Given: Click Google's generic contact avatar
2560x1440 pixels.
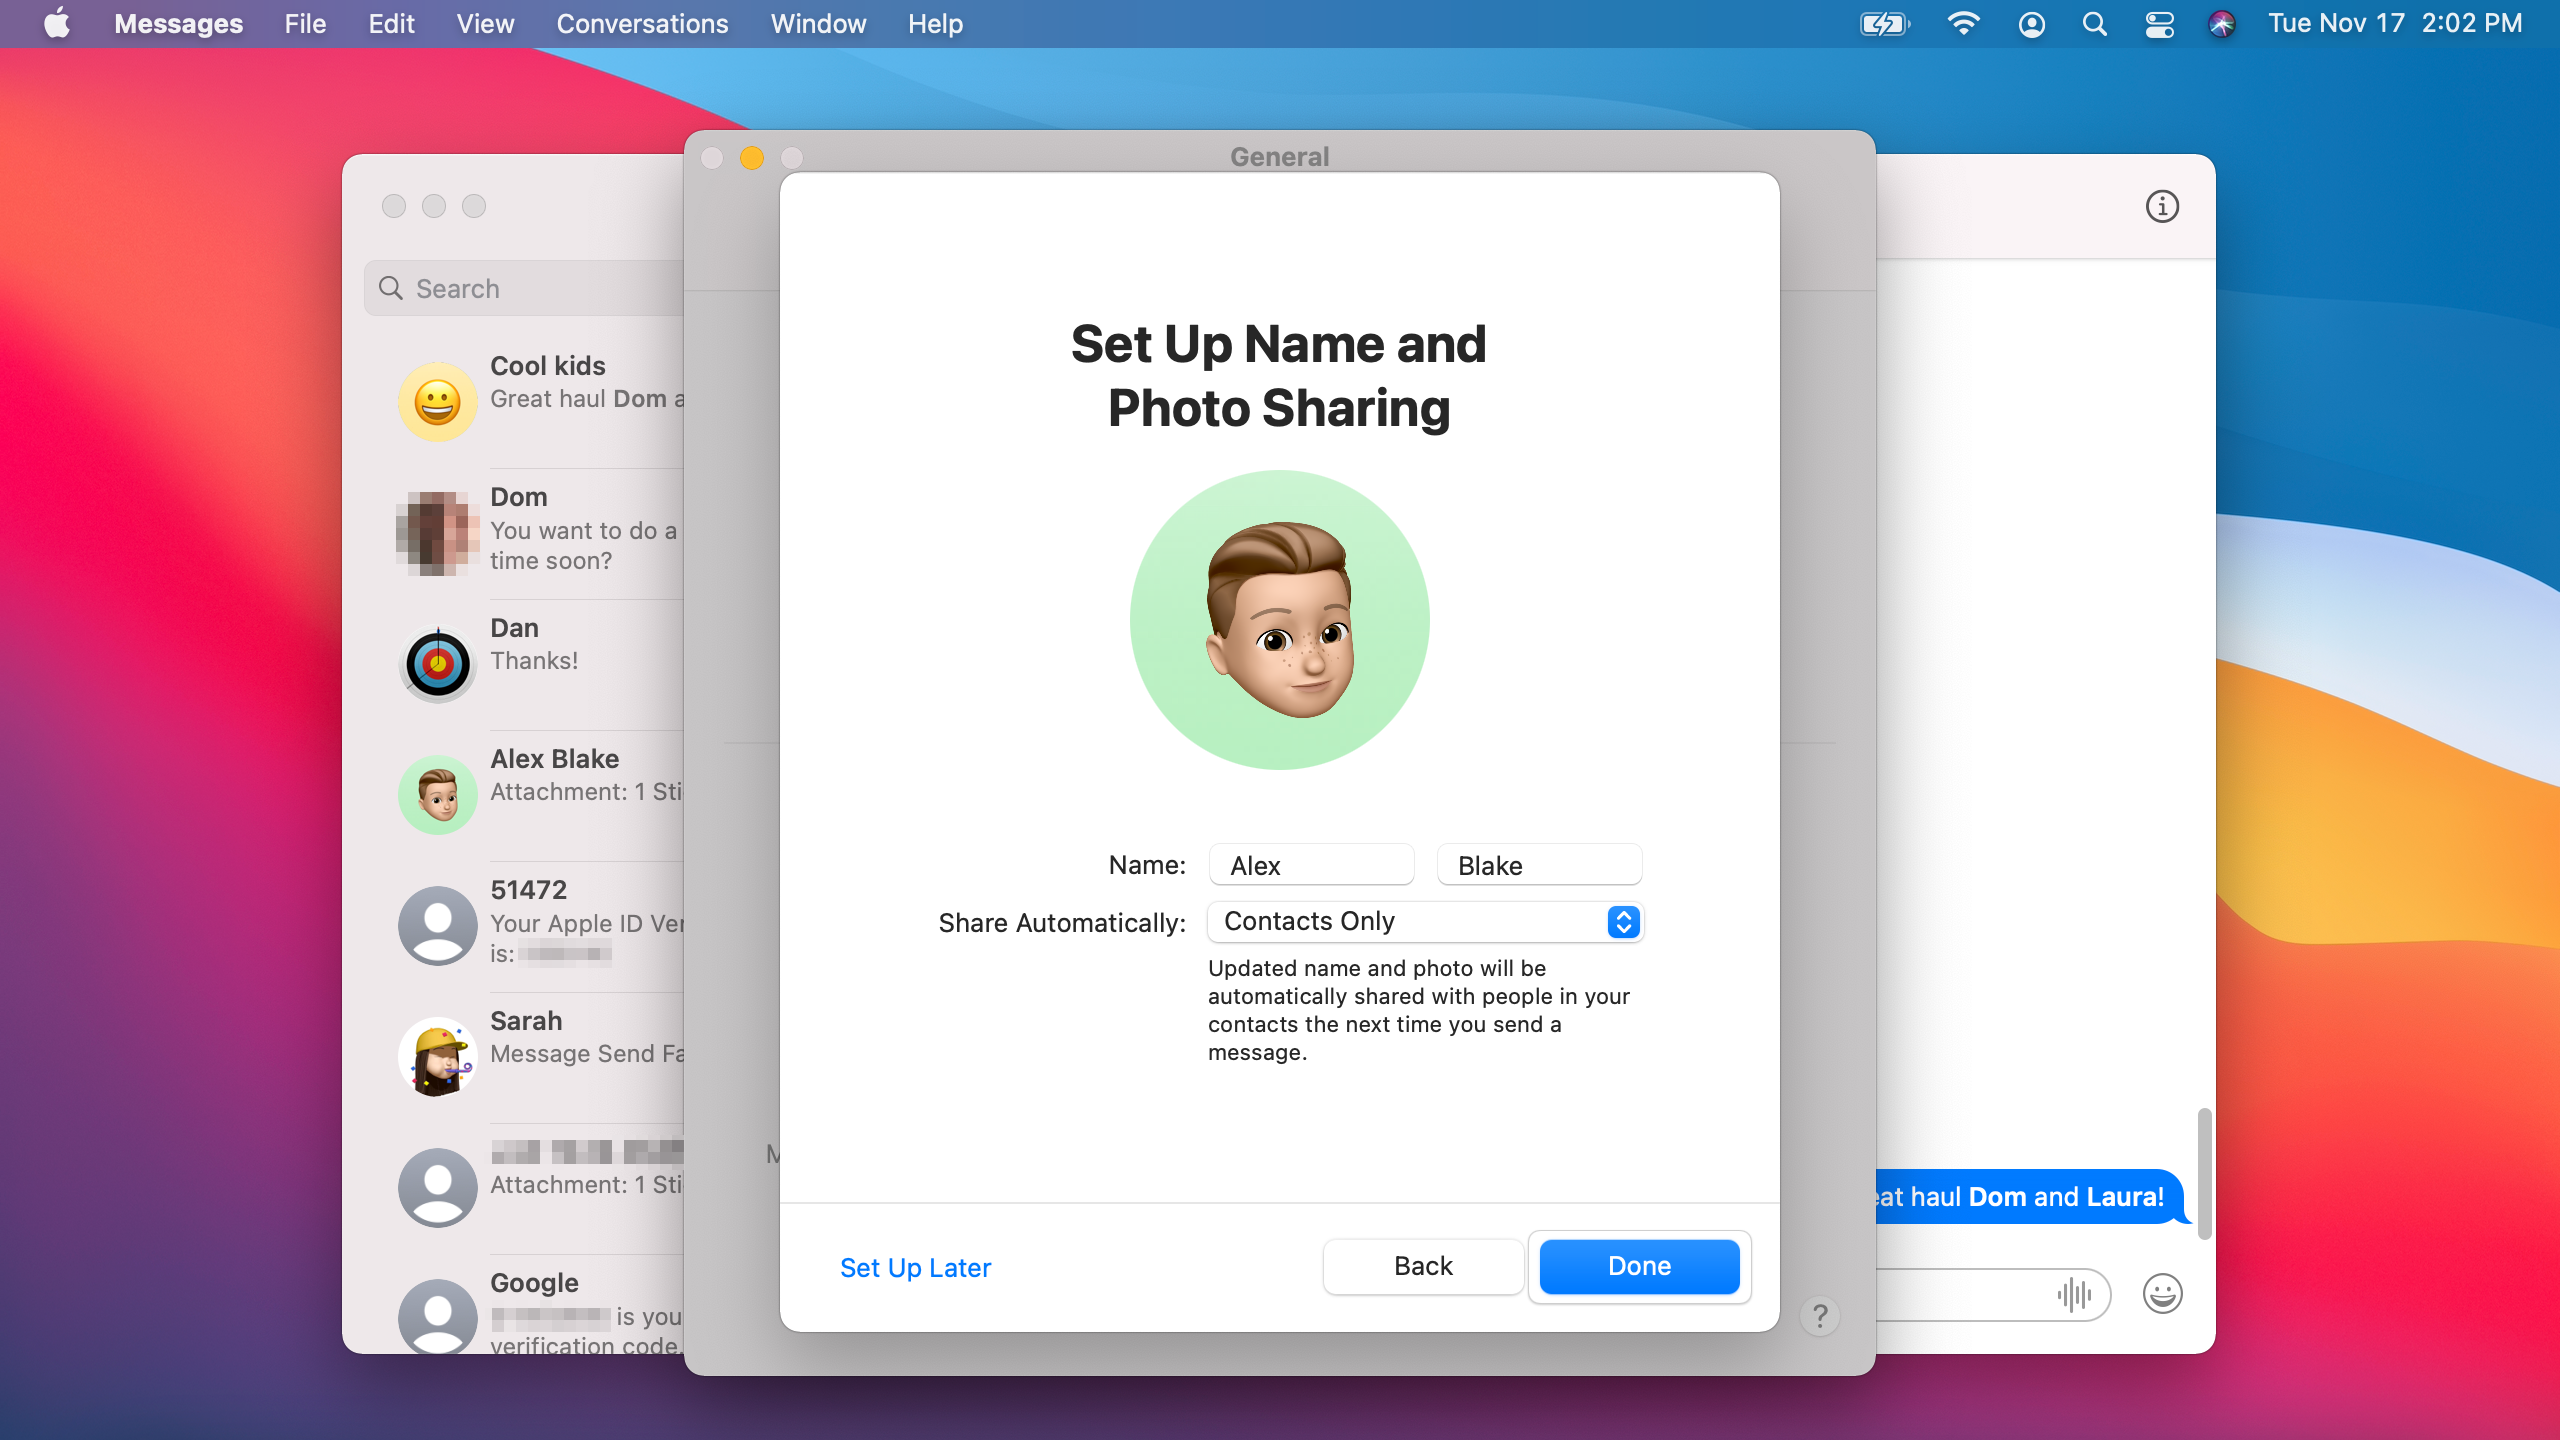Looking at the screenshot, I should click(x=437, y=1316).
